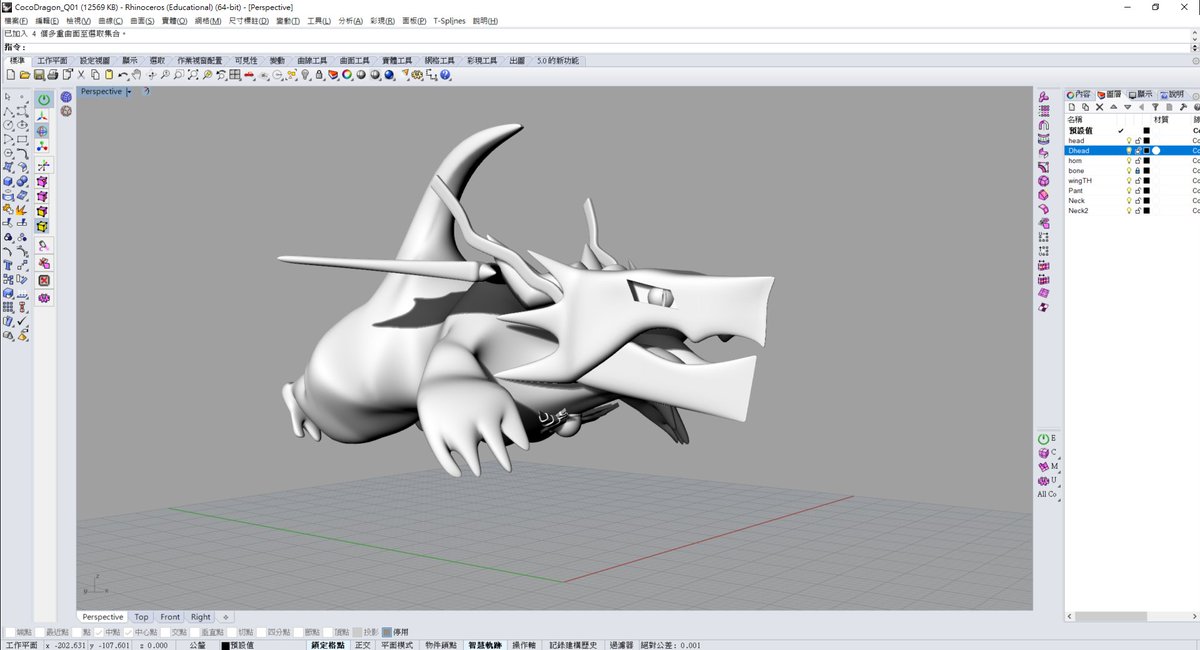
Task: Open the 內容 properties panel tab
Action: (x=1079, y=94)
